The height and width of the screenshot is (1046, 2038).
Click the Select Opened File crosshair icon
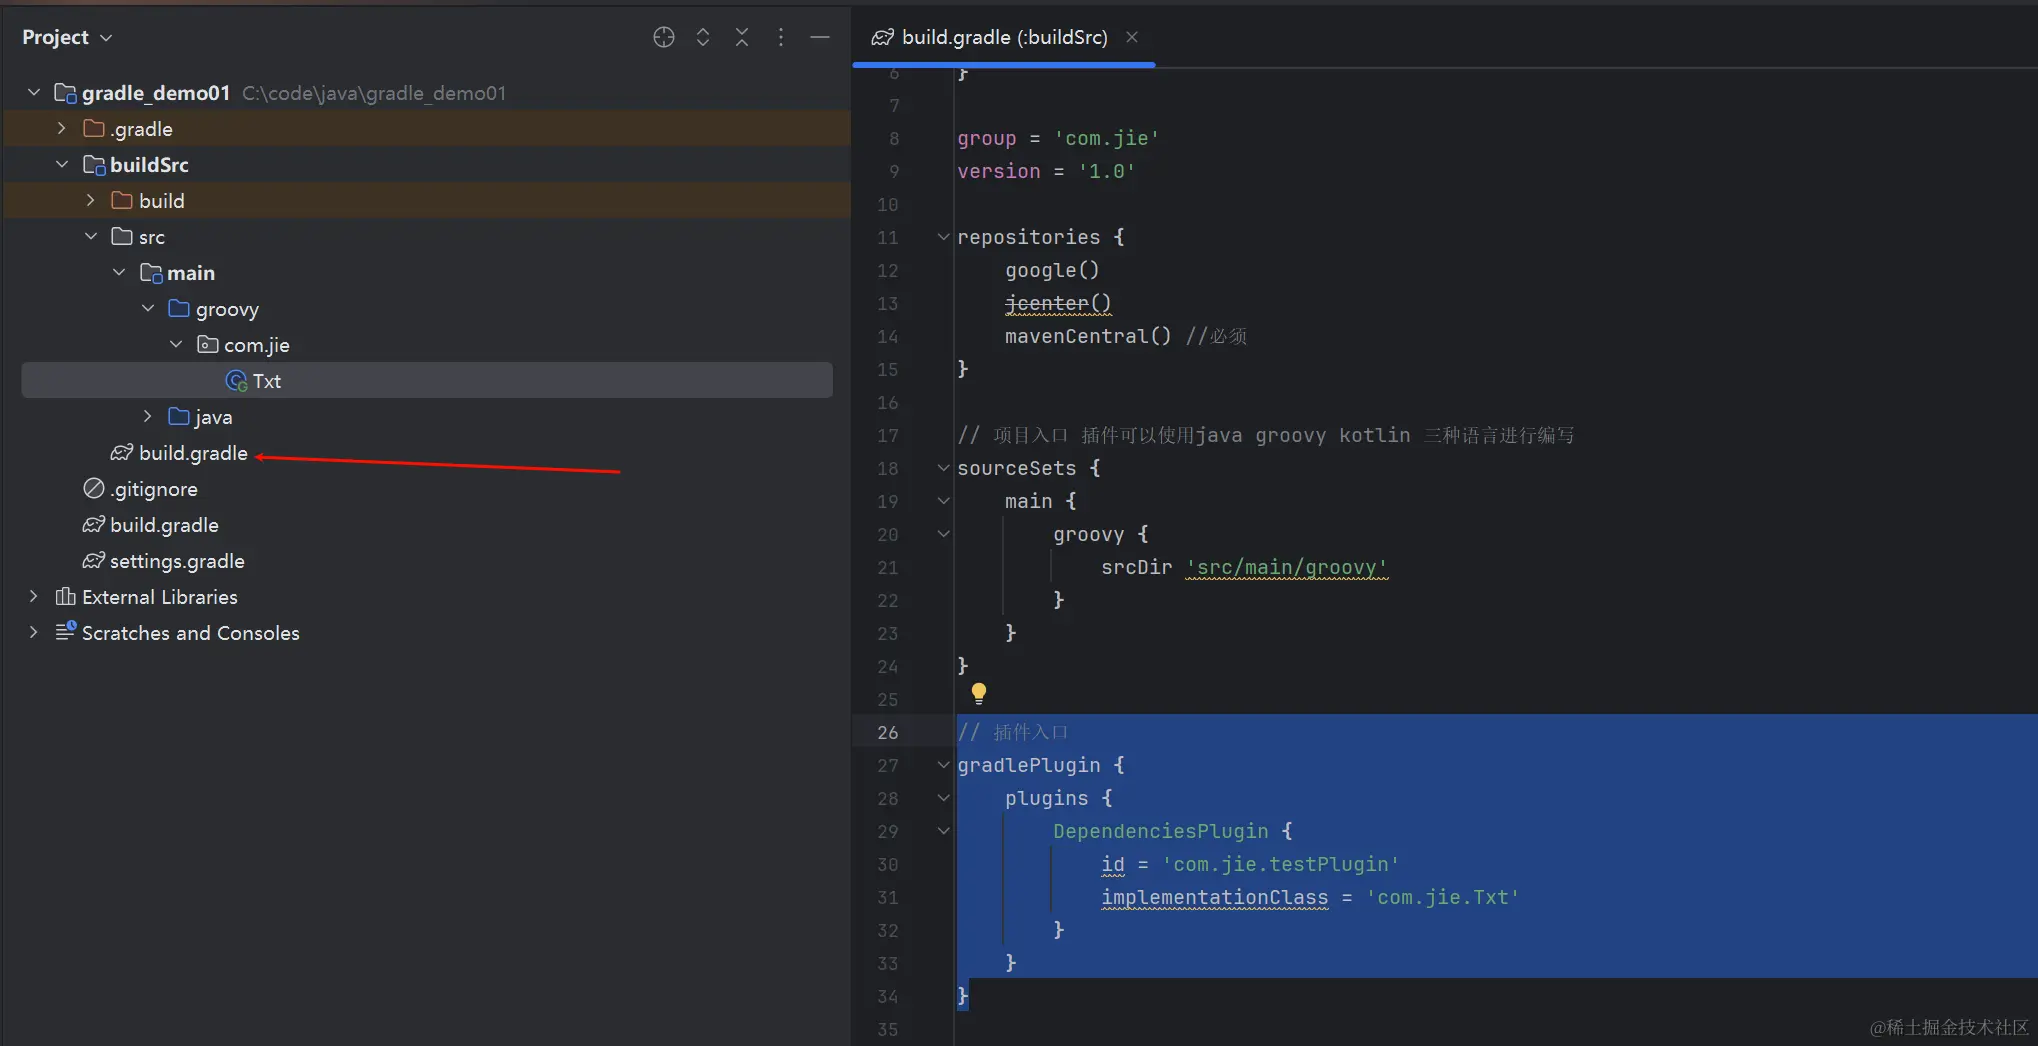click(x=664, y=37)
